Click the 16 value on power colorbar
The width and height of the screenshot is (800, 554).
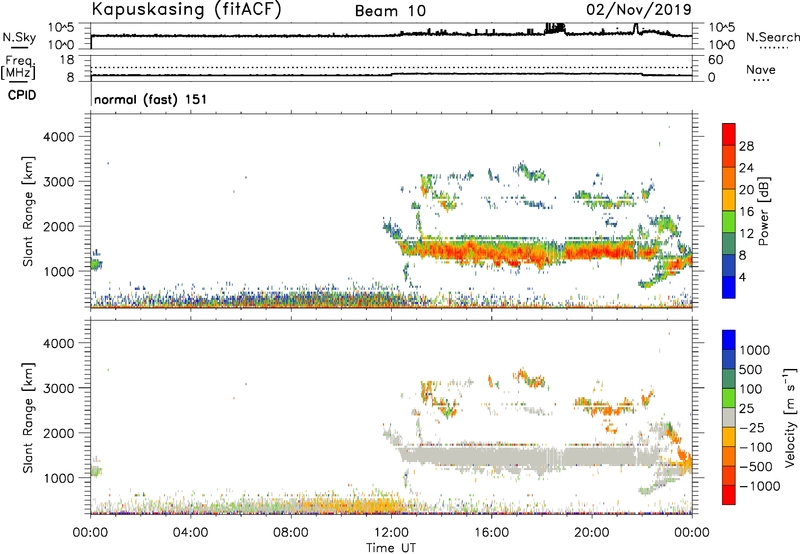click(746, 212)
